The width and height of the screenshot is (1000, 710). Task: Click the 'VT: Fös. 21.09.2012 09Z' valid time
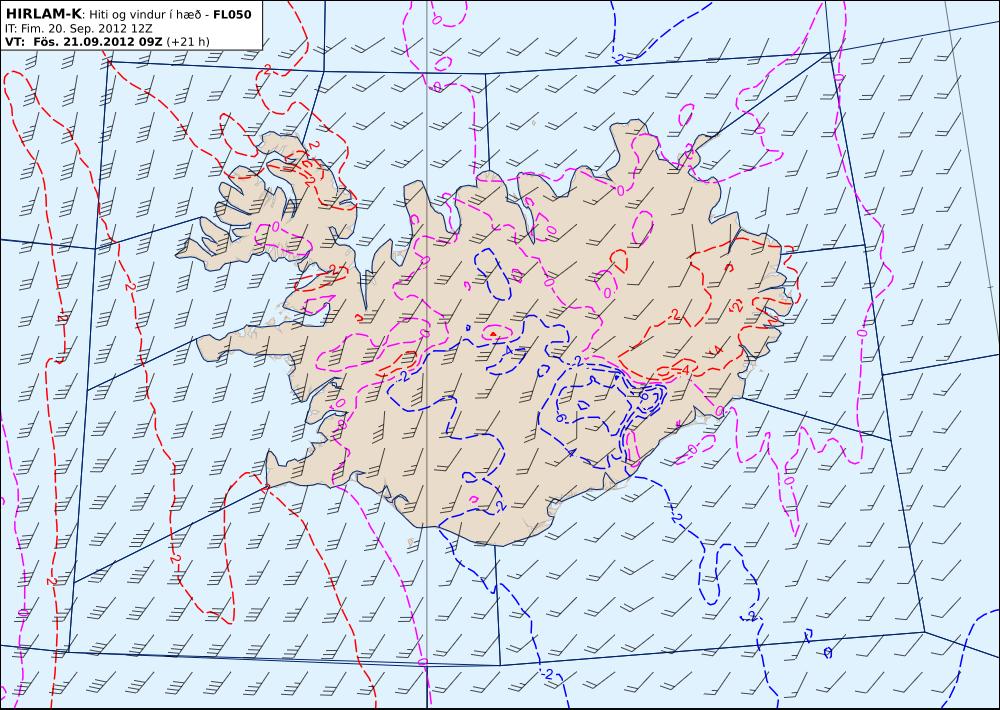click(84, 42)
